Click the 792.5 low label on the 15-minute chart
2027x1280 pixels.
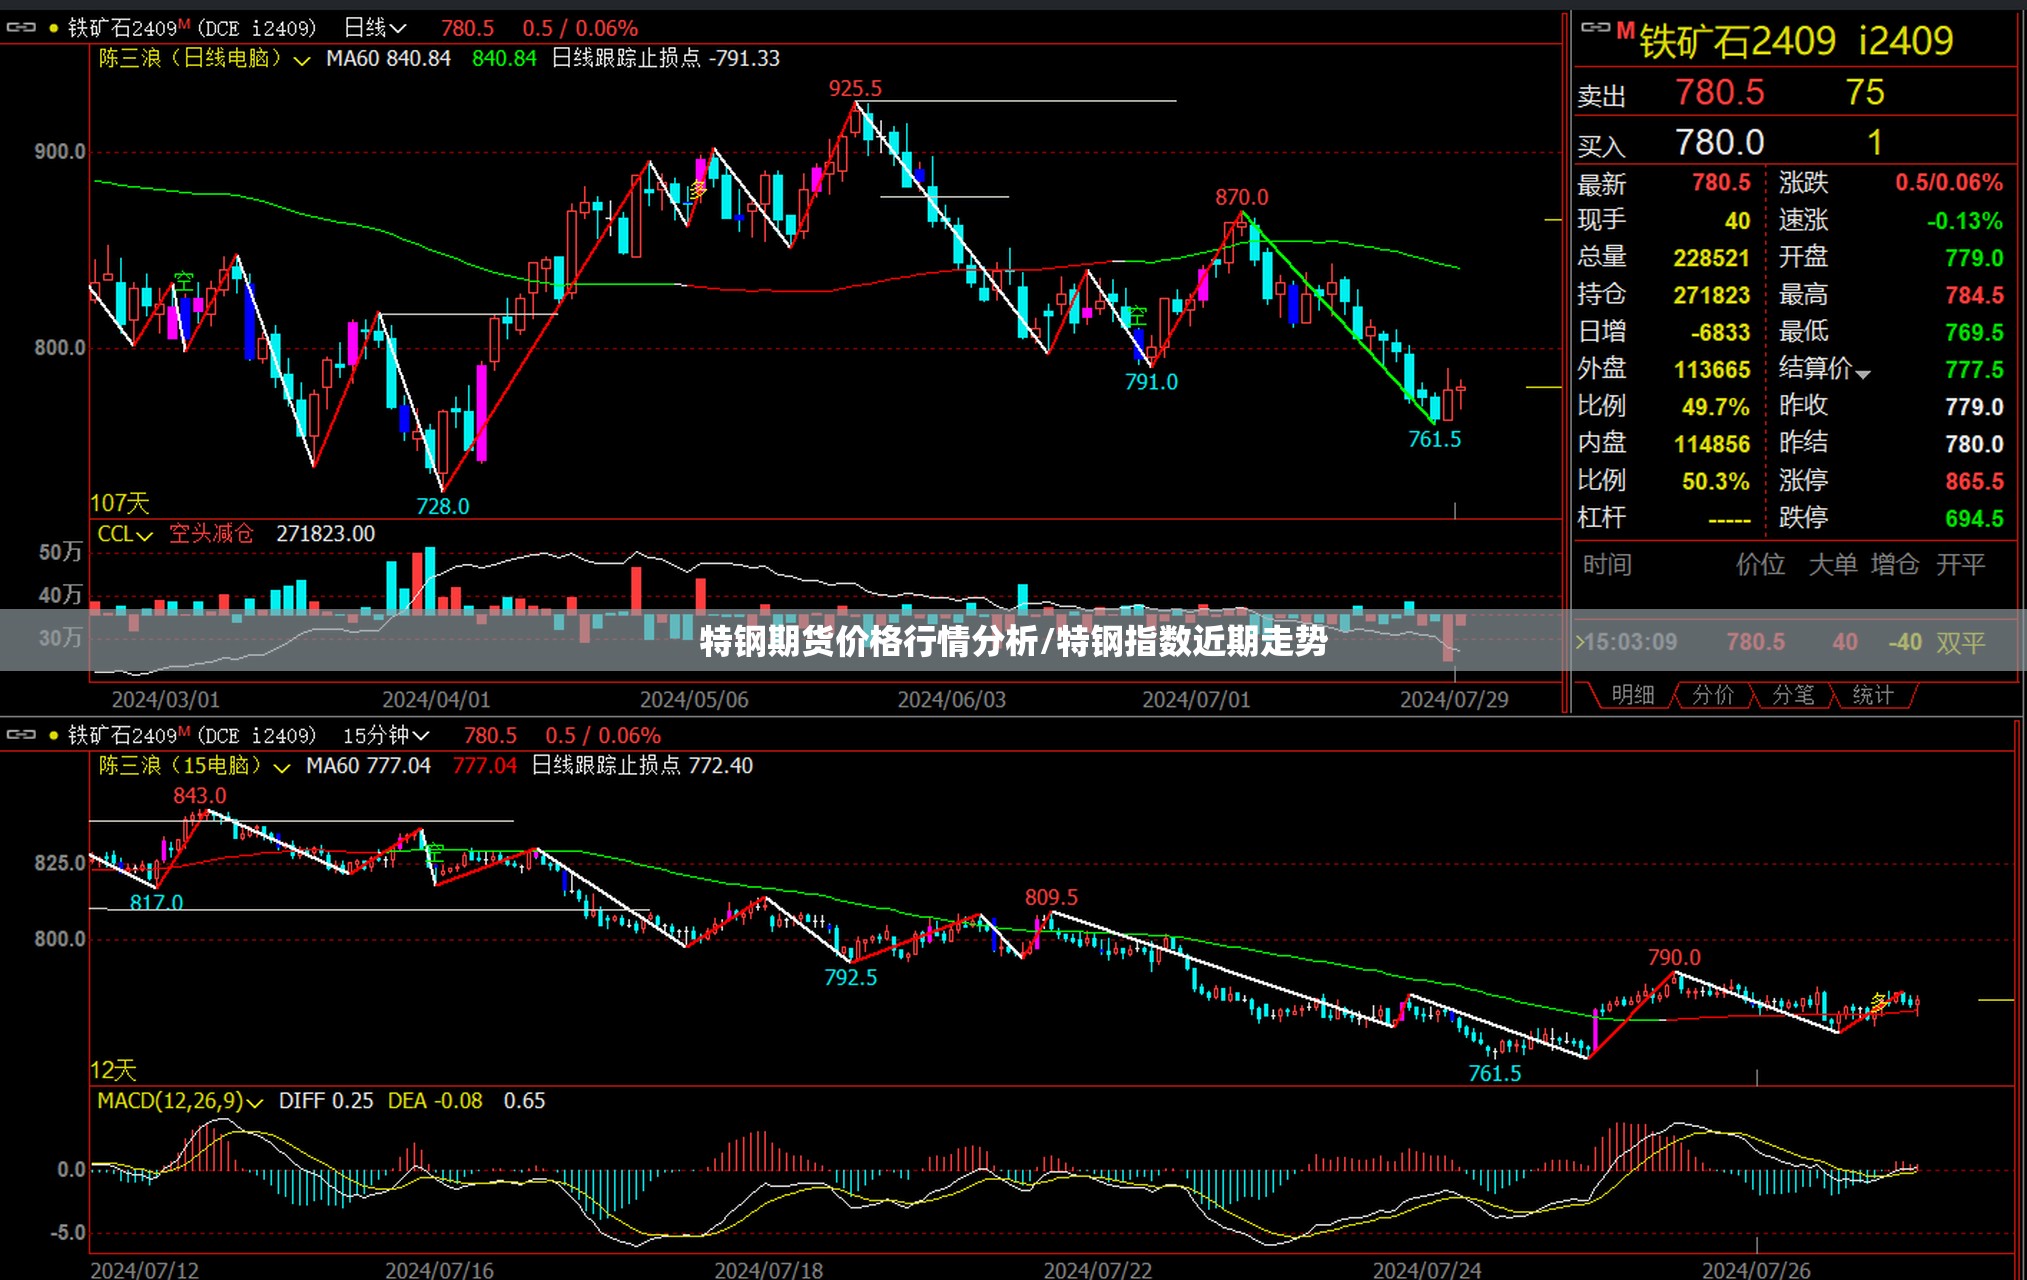pos(850,978)
